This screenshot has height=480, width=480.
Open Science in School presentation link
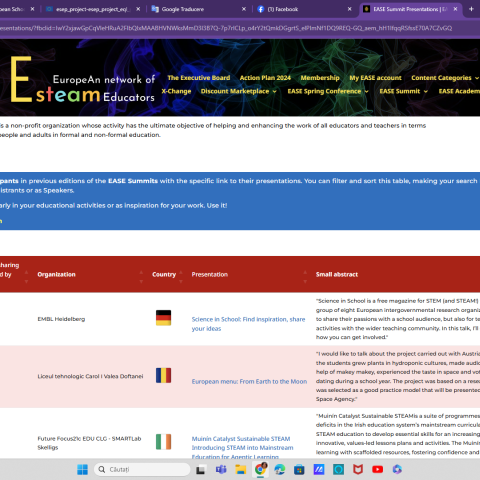[x=248, y=324]
